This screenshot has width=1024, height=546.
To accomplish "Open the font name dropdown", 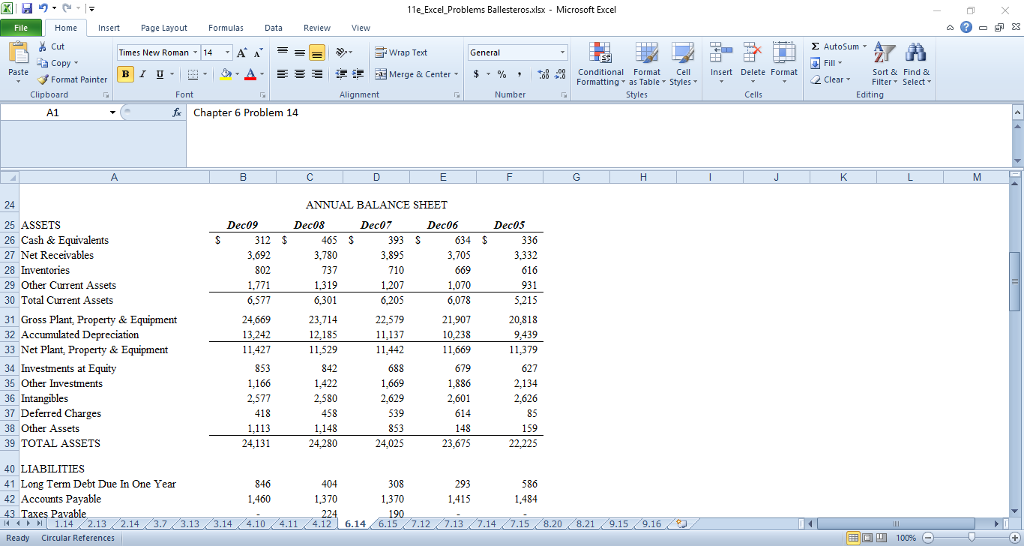I will coord(195,52).
